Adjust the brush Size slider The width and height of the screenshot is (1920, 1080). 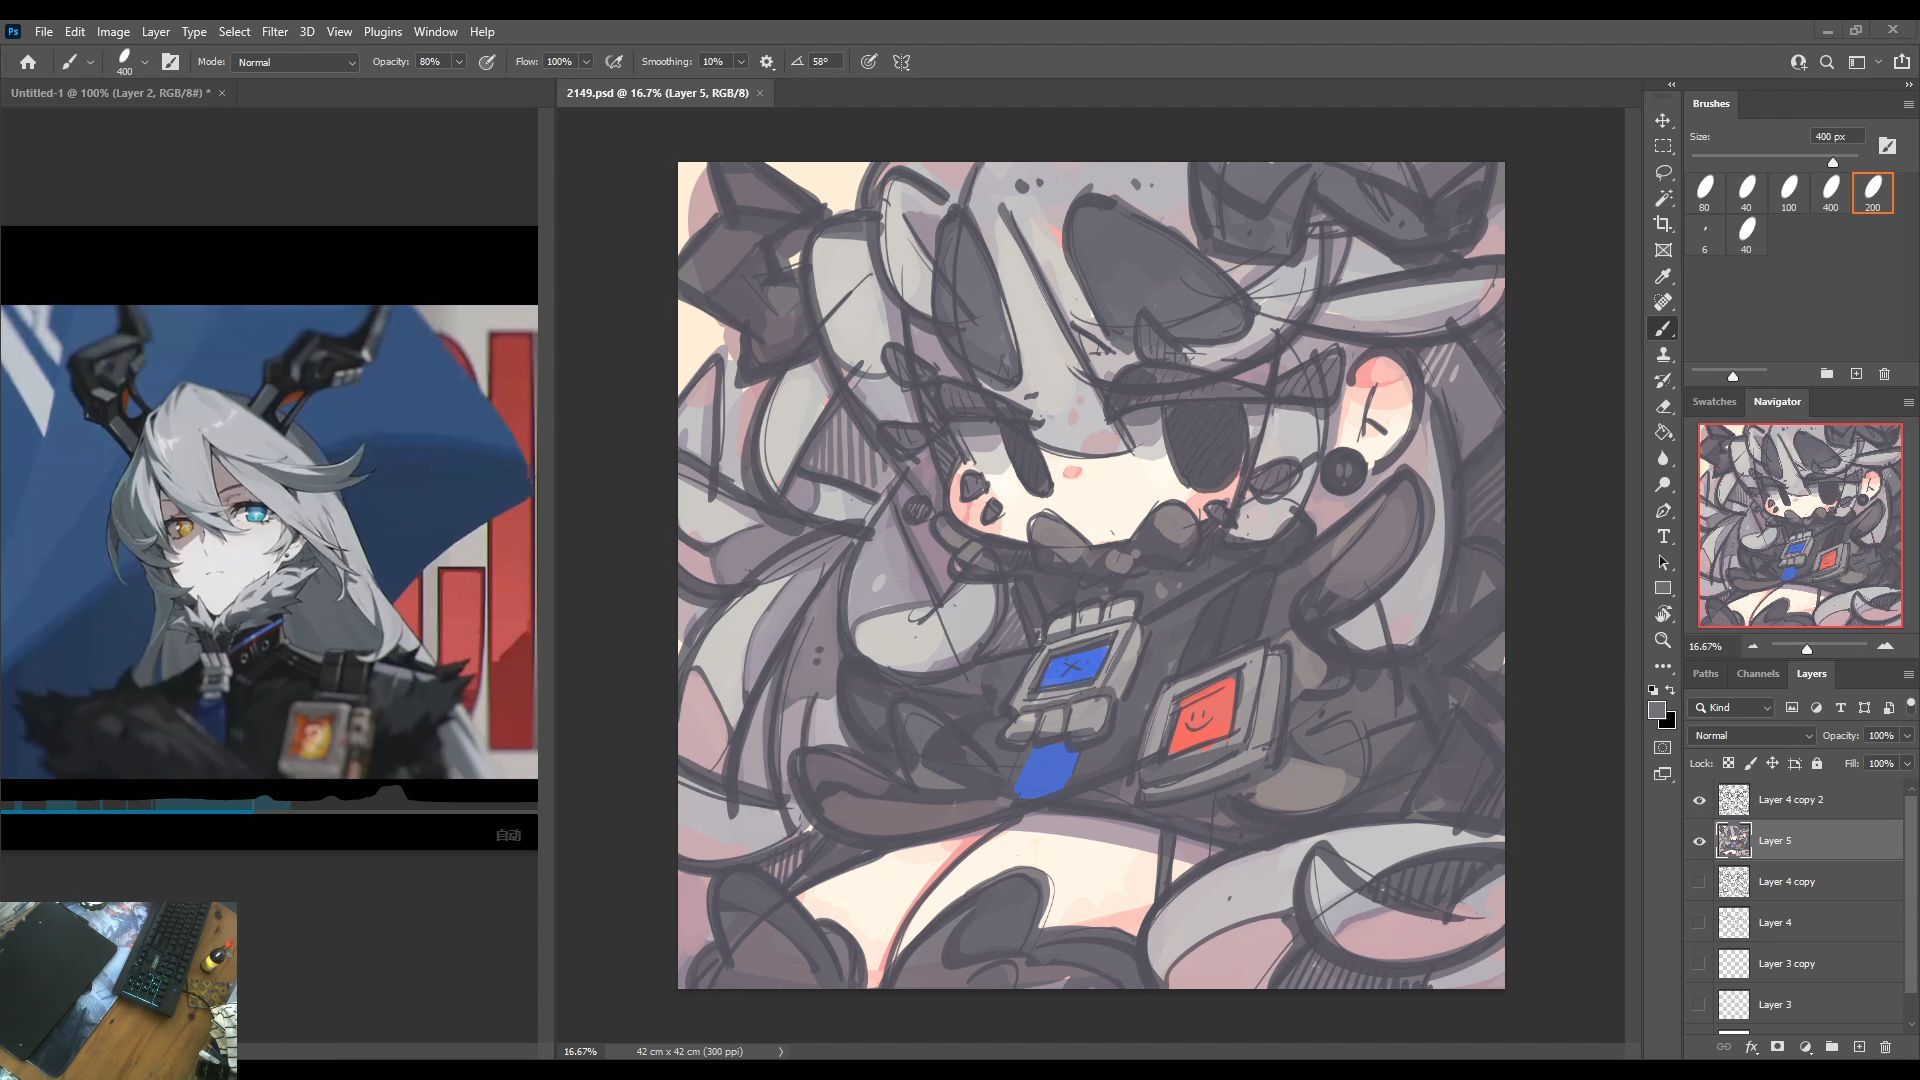[1833, 161]
